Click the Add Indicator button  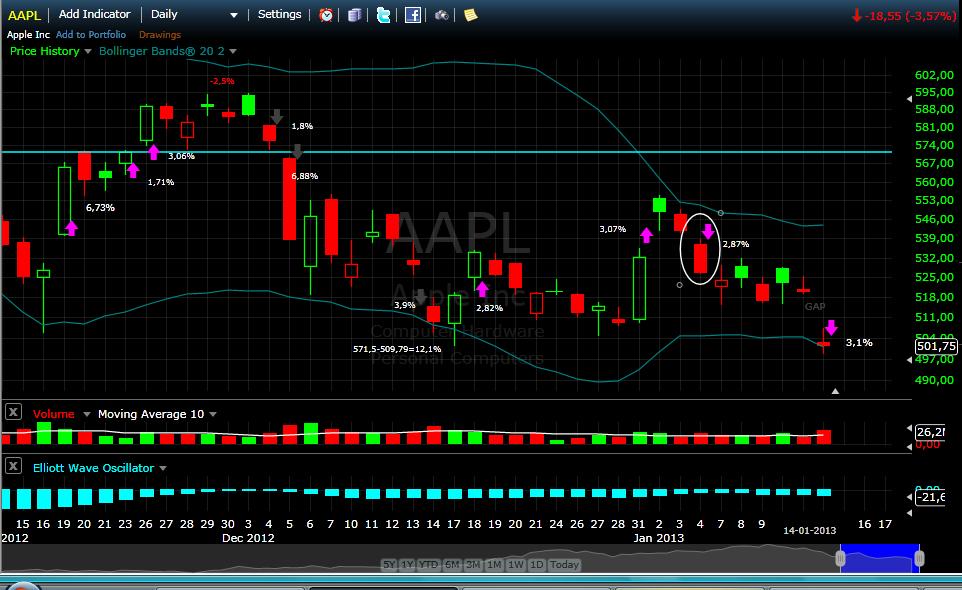pyautogui.click(x=94, y=14)
